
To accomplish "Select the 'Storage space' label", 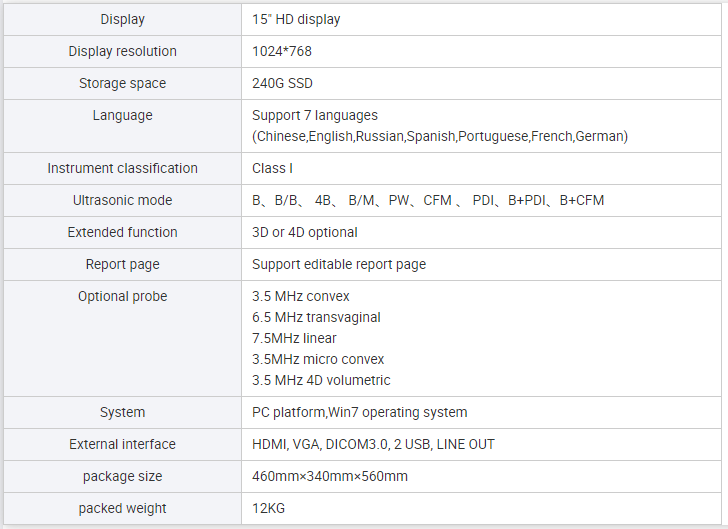I will pyautogui.click(x=123, y=84).
